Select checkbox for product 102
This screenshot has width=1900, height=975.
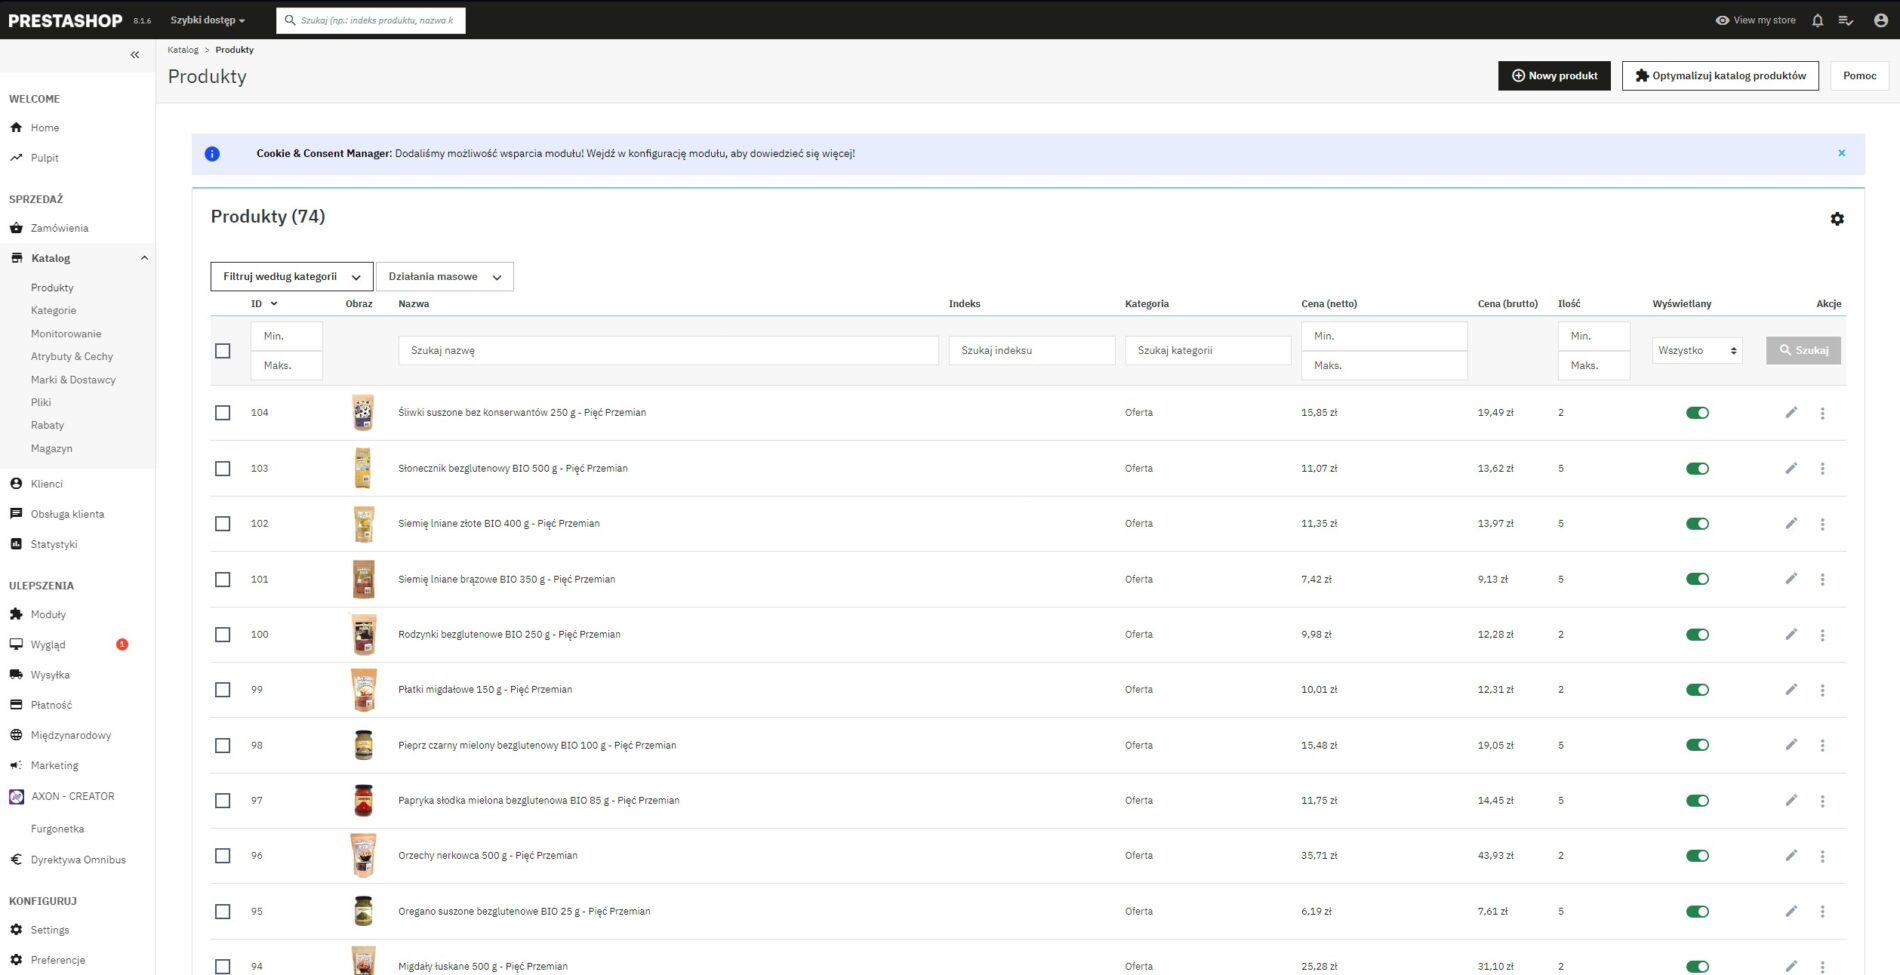[222, 524]
